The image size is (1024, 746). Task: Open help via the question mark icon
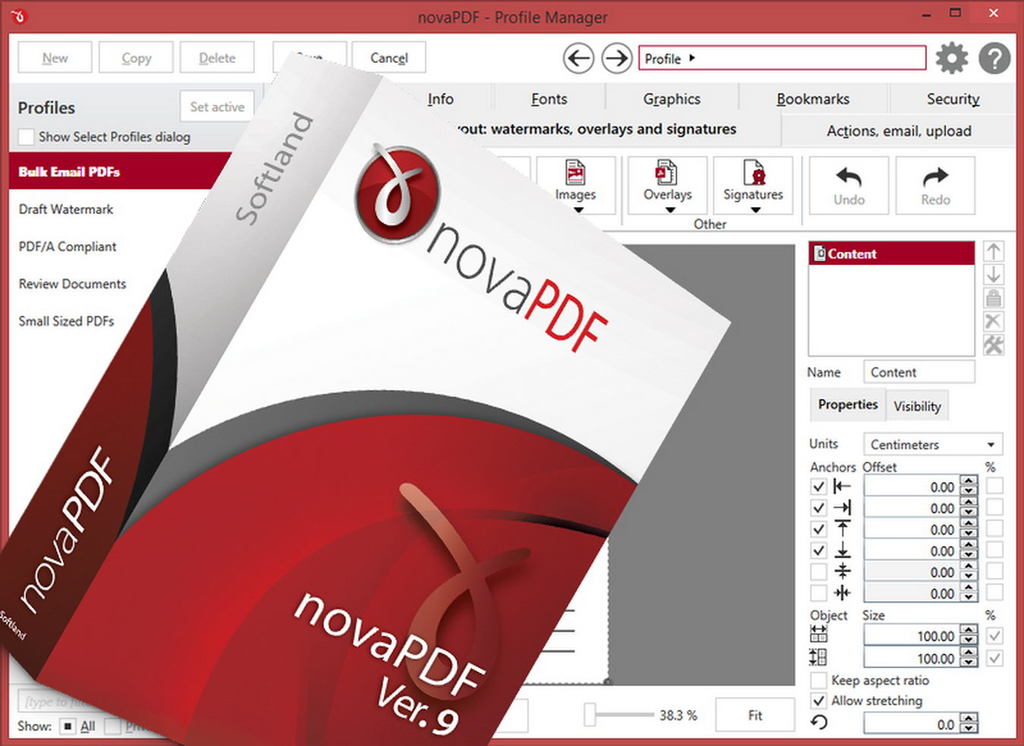click(995, 58)
